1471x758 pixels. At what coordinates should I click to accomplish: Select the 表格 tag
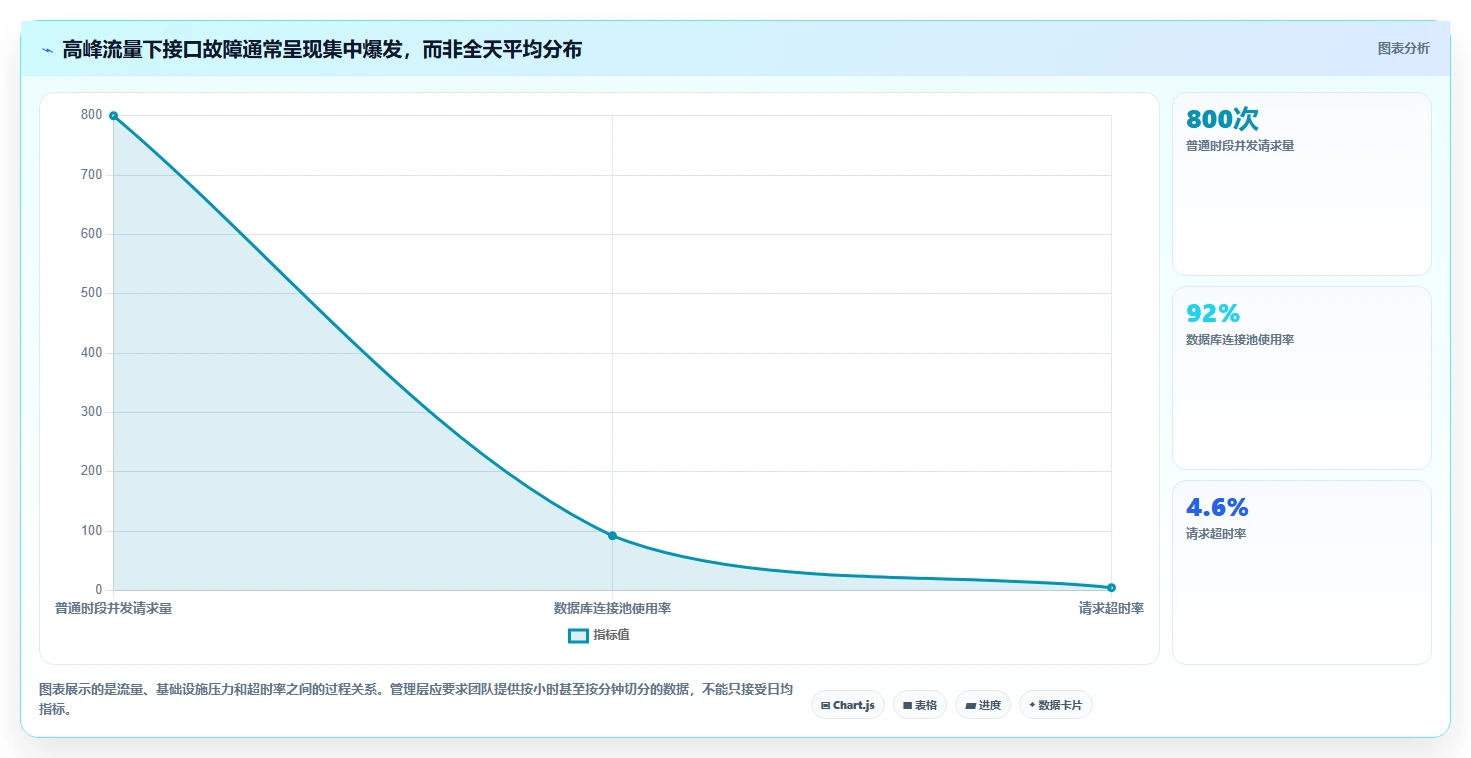tap(919, 705)
